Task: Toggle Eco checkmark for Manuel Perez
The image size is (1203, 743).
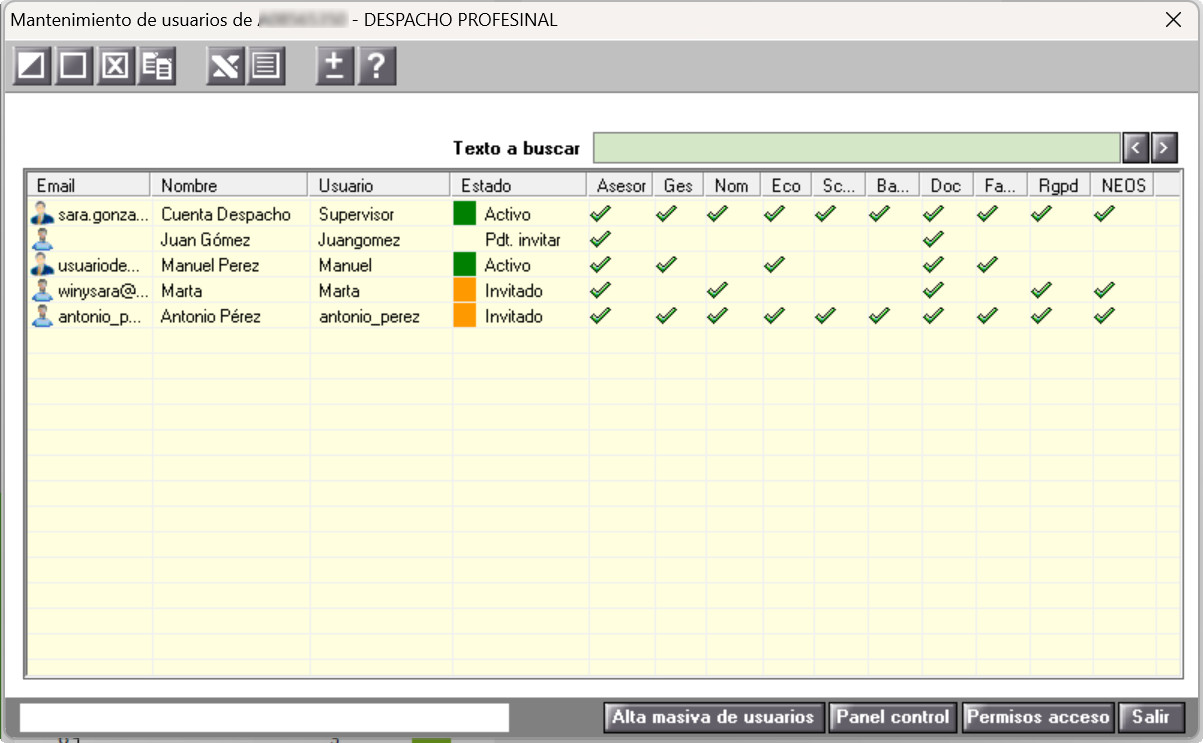Action: click(774, 265)
